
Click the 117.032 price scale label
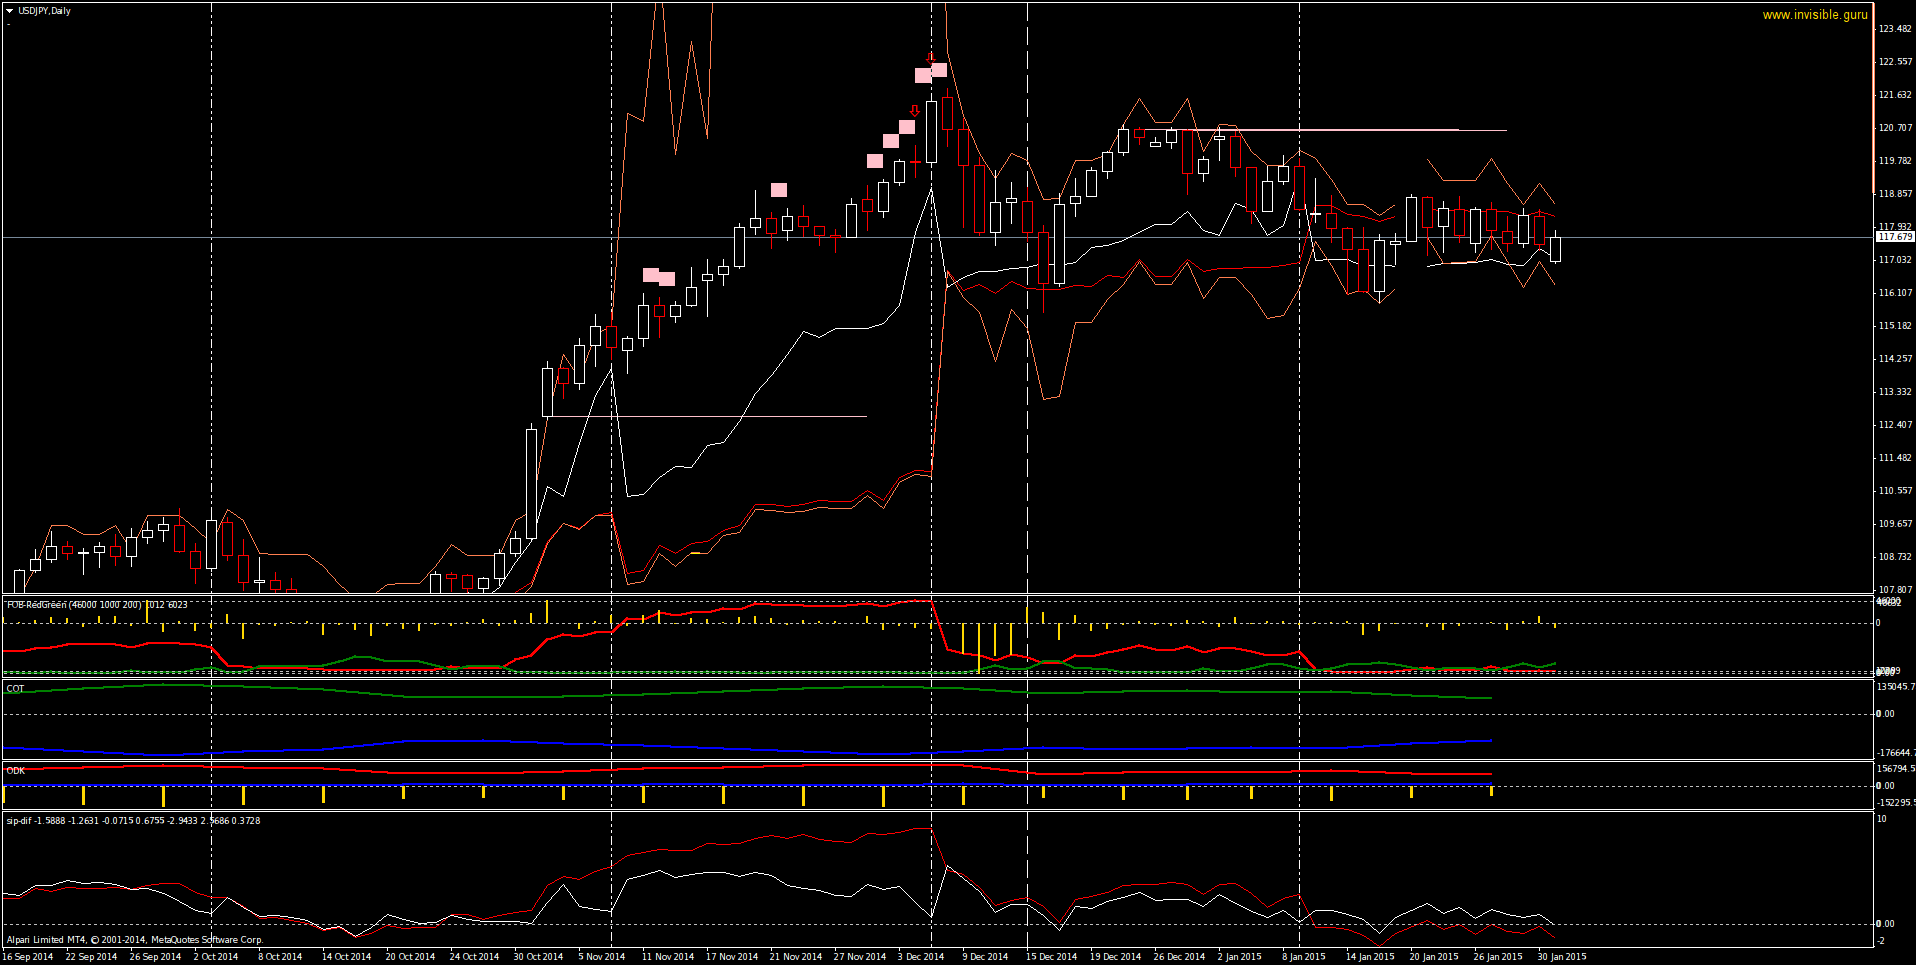coord(1895,259)
